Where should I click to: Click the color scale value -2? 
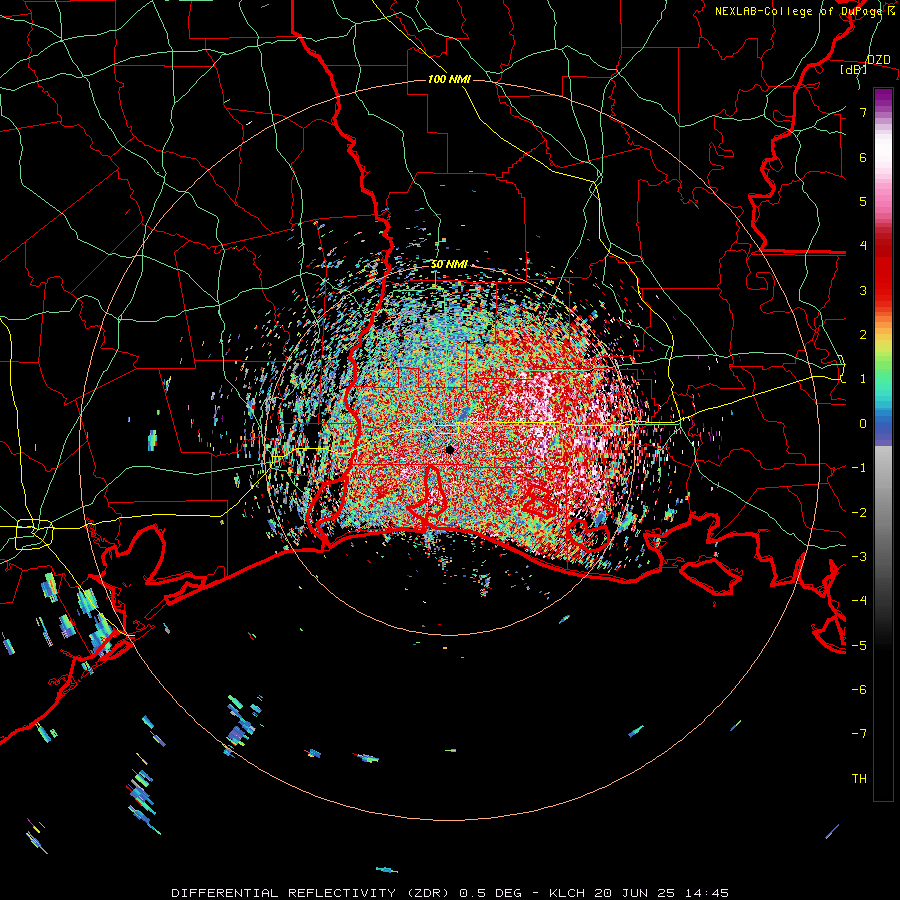tap(859, 513)
